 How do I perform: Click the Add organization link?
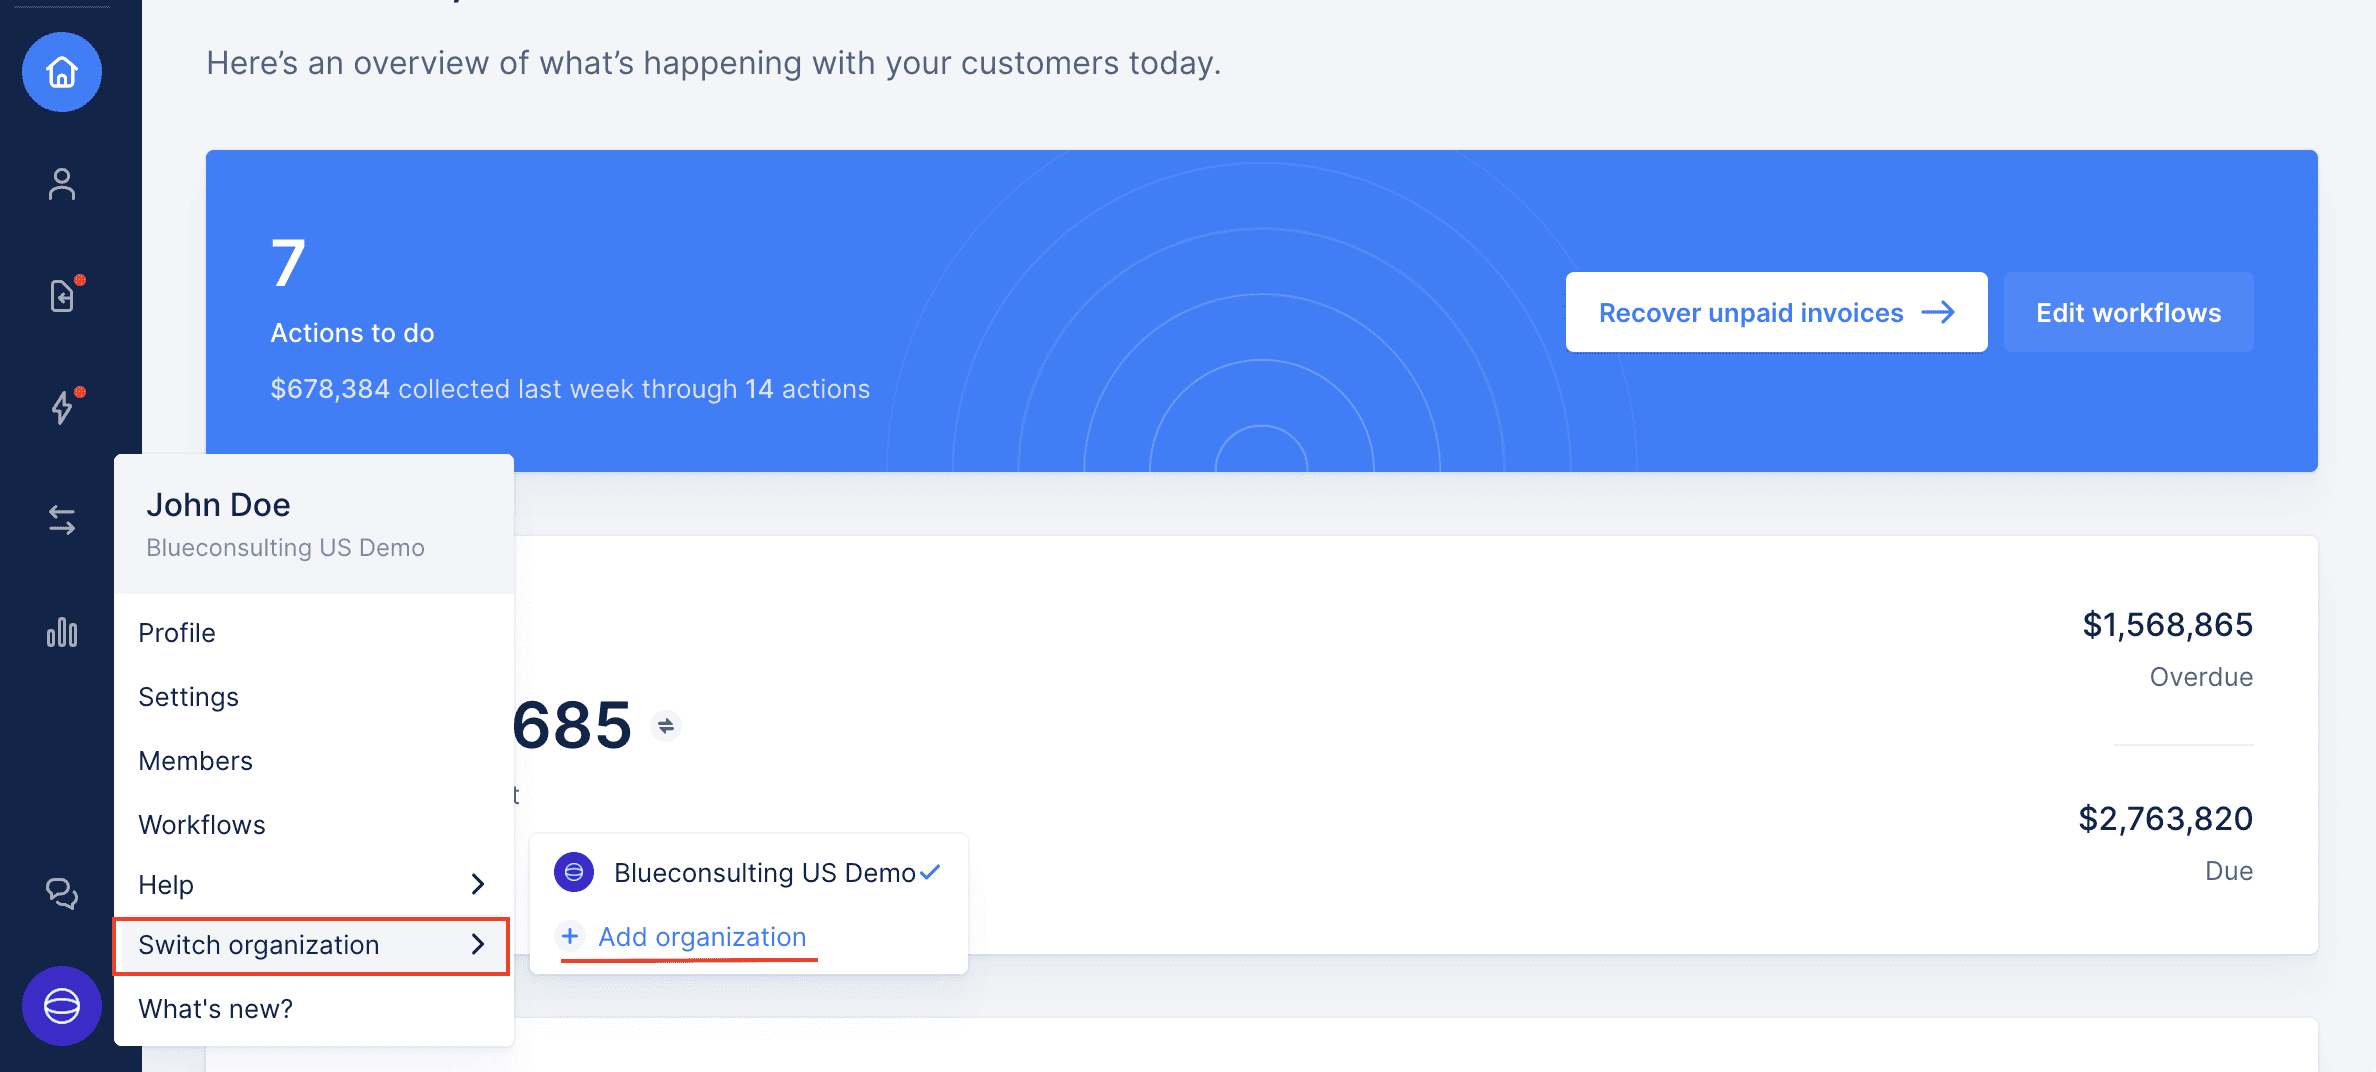(x=702, y=937)
